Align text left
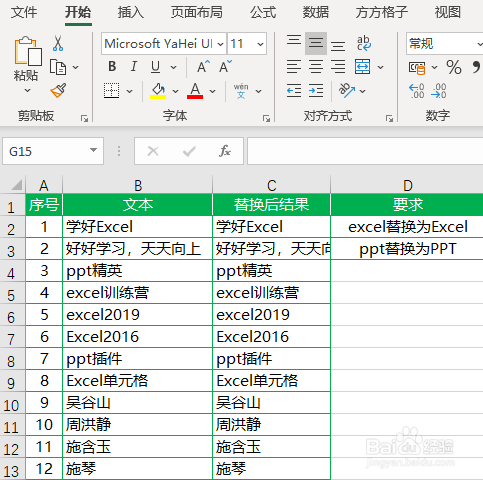 click(x=294, y=67)
